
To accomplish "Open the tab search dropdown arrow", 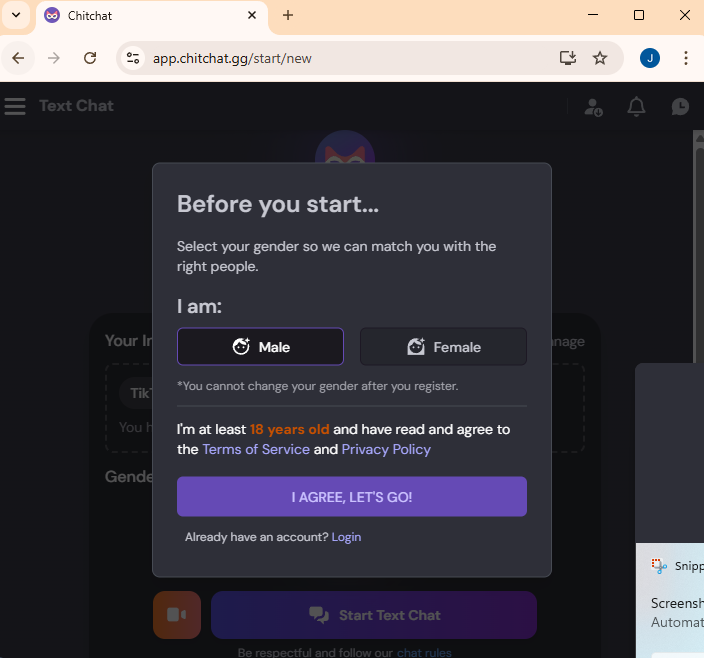I will click(x=16, y=15).
